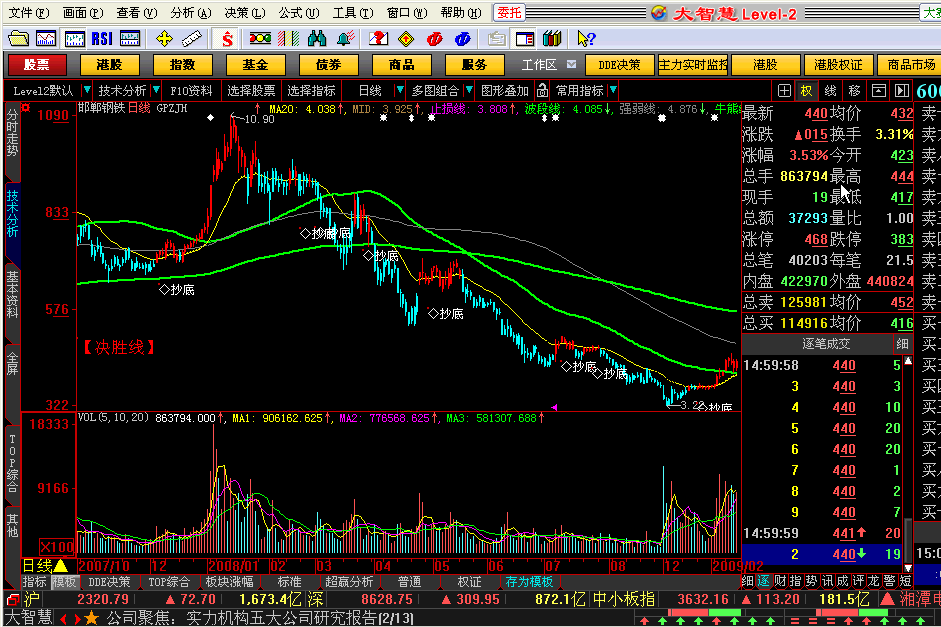
Task: Click the window layout toolbar icon
Action: (x=525, y=39)
